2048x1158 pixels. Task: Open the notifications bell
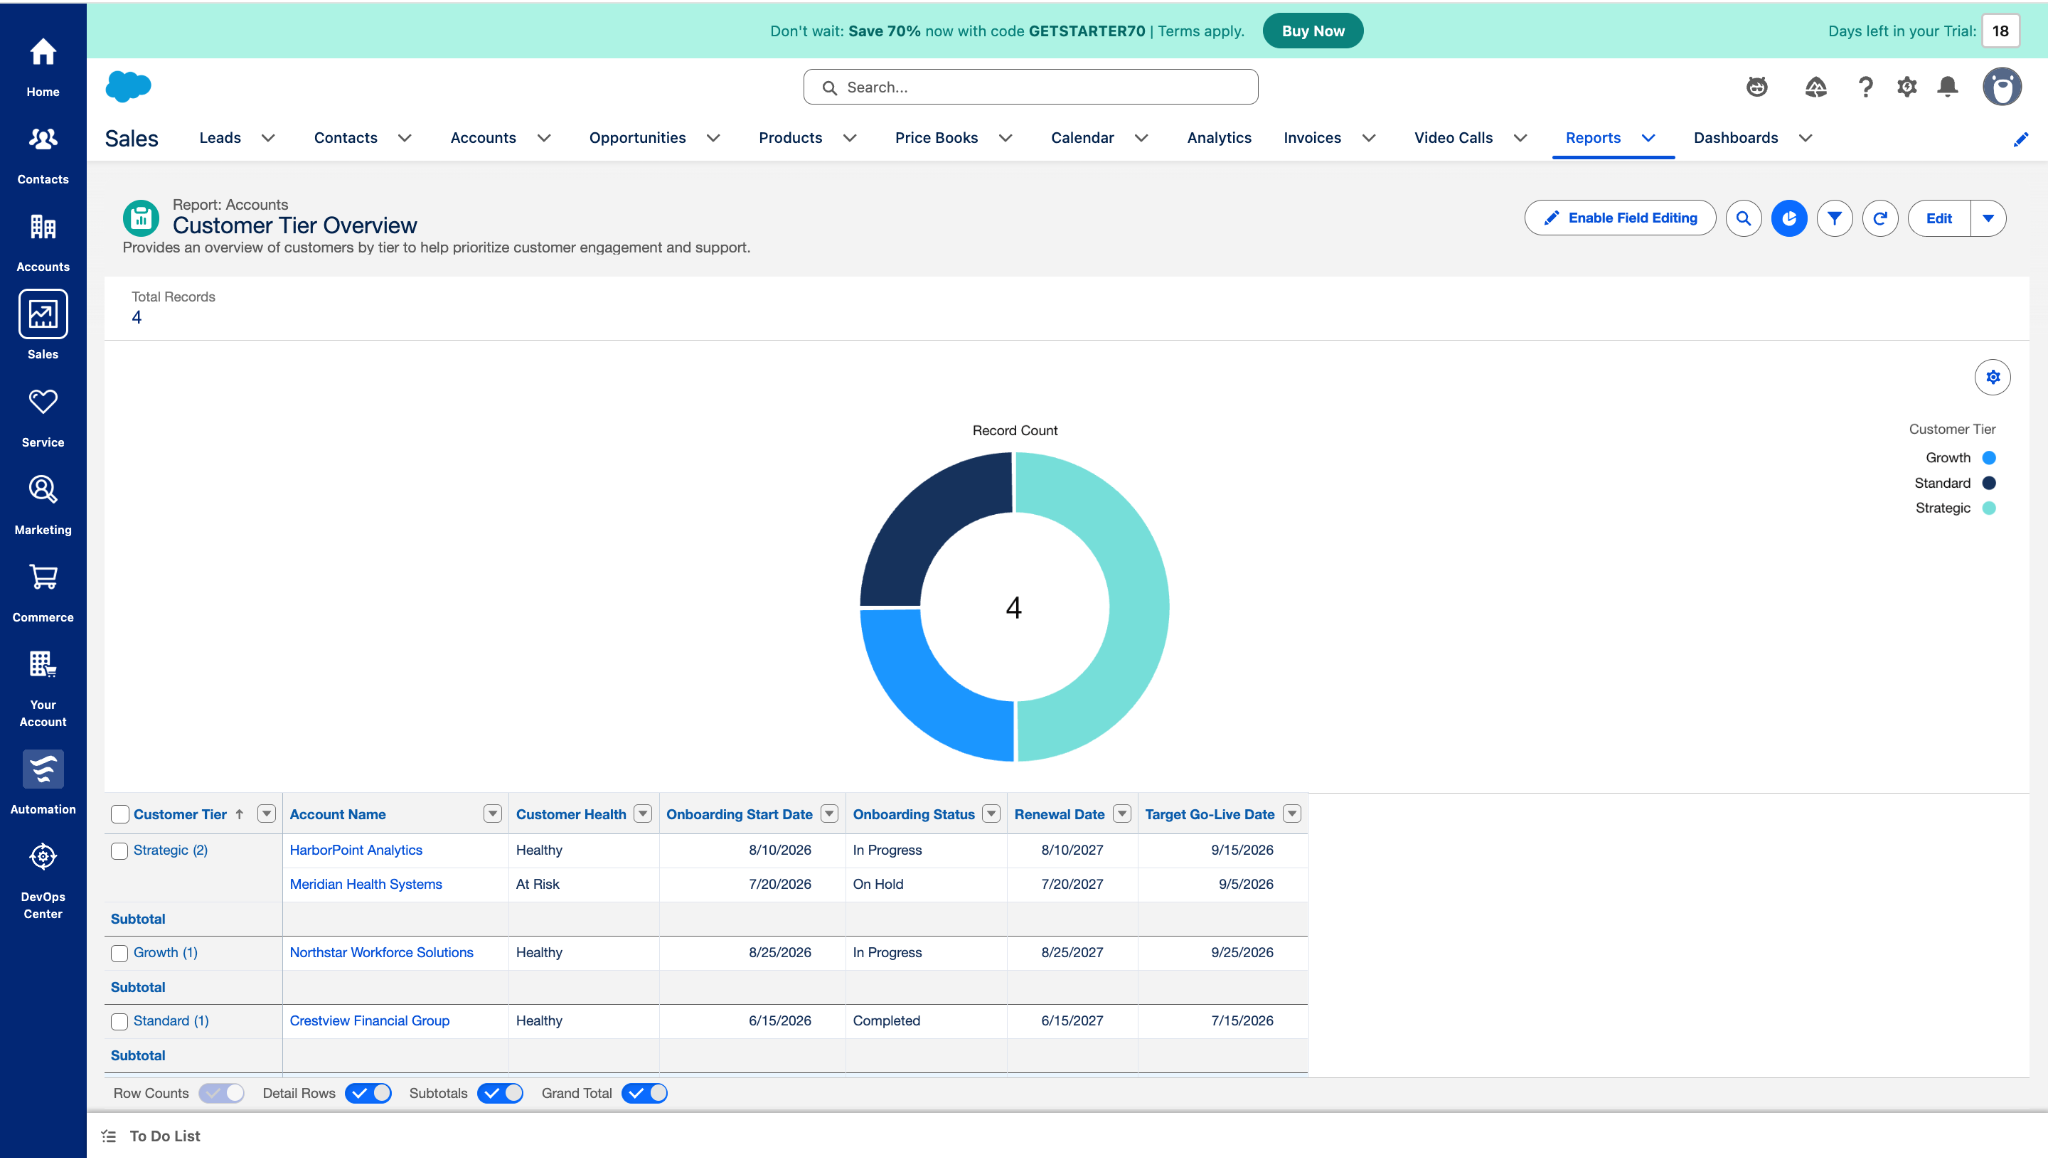point(1947,87)
